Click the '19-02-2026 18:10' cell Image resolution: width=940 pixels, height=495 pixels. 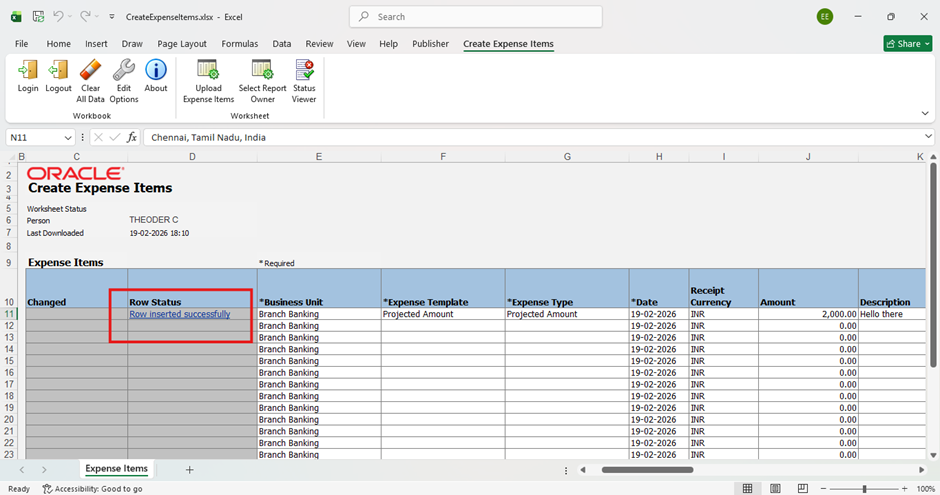[x=159, y=233]
